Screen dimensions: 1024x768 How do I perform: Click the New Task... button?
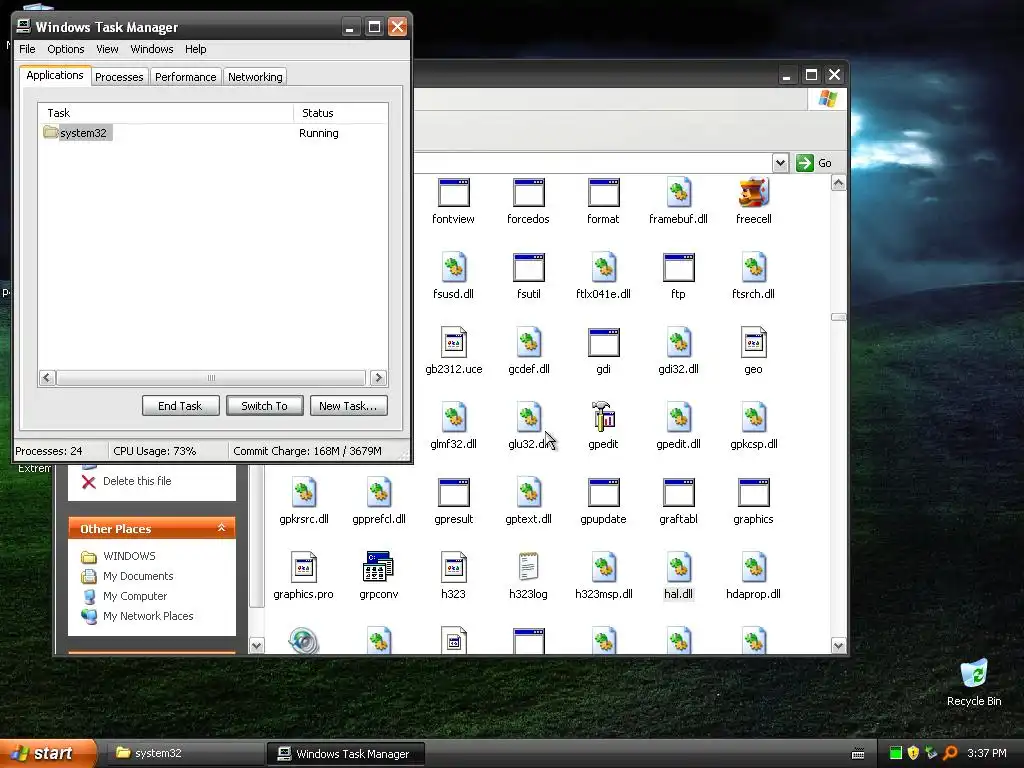pos(348,406)
